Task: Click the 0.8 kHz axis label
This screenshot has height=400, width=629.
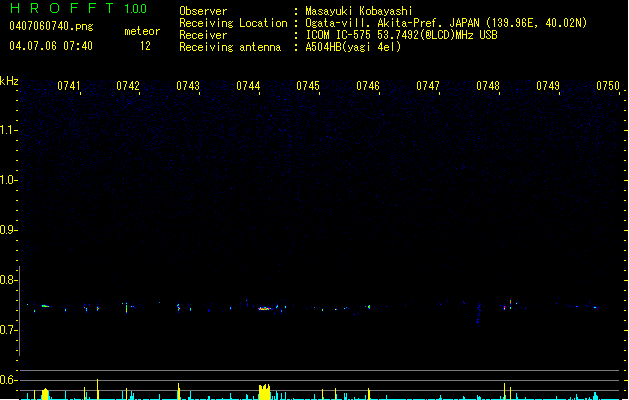Action: (8, 280)
